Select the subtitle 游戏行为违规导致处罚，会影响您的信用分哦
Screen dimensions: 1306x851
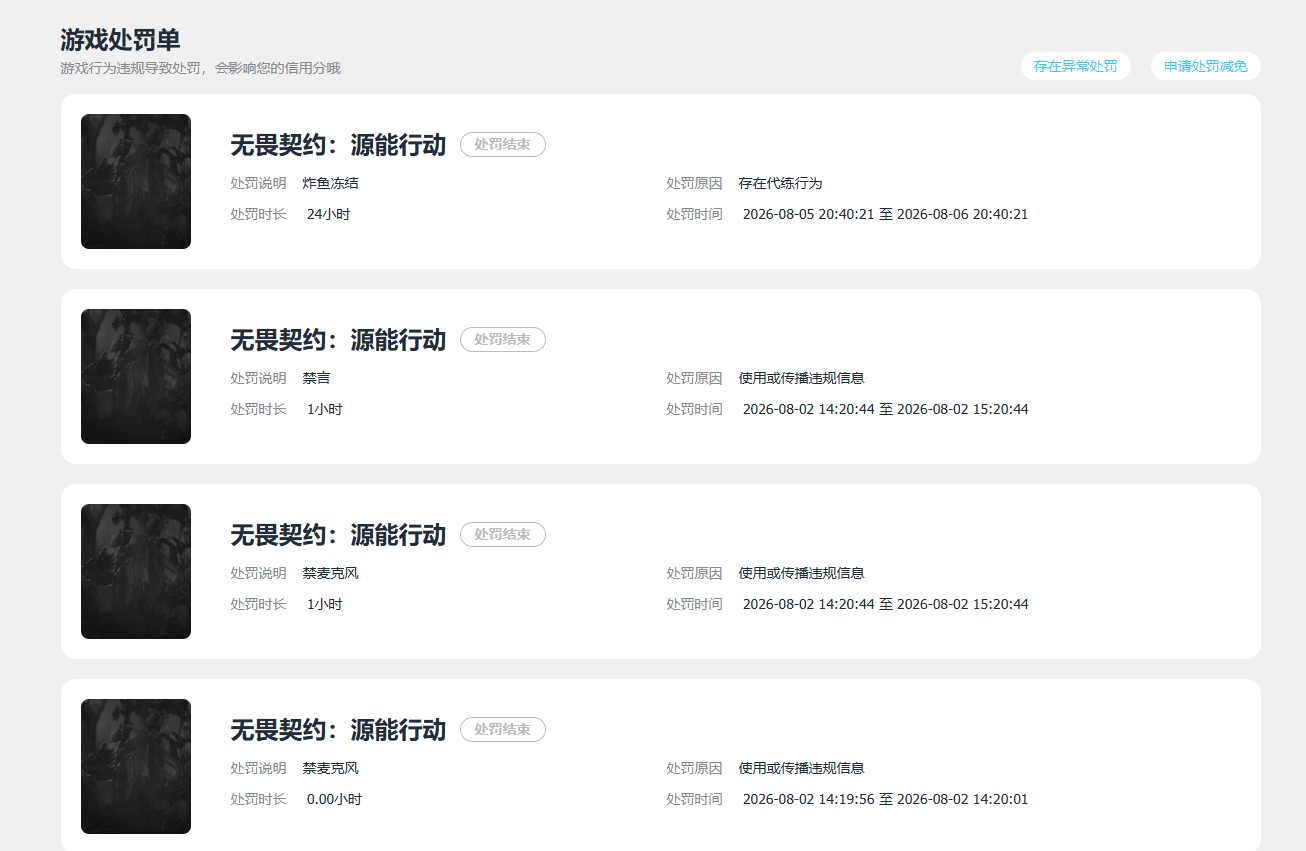click(200, 69)
